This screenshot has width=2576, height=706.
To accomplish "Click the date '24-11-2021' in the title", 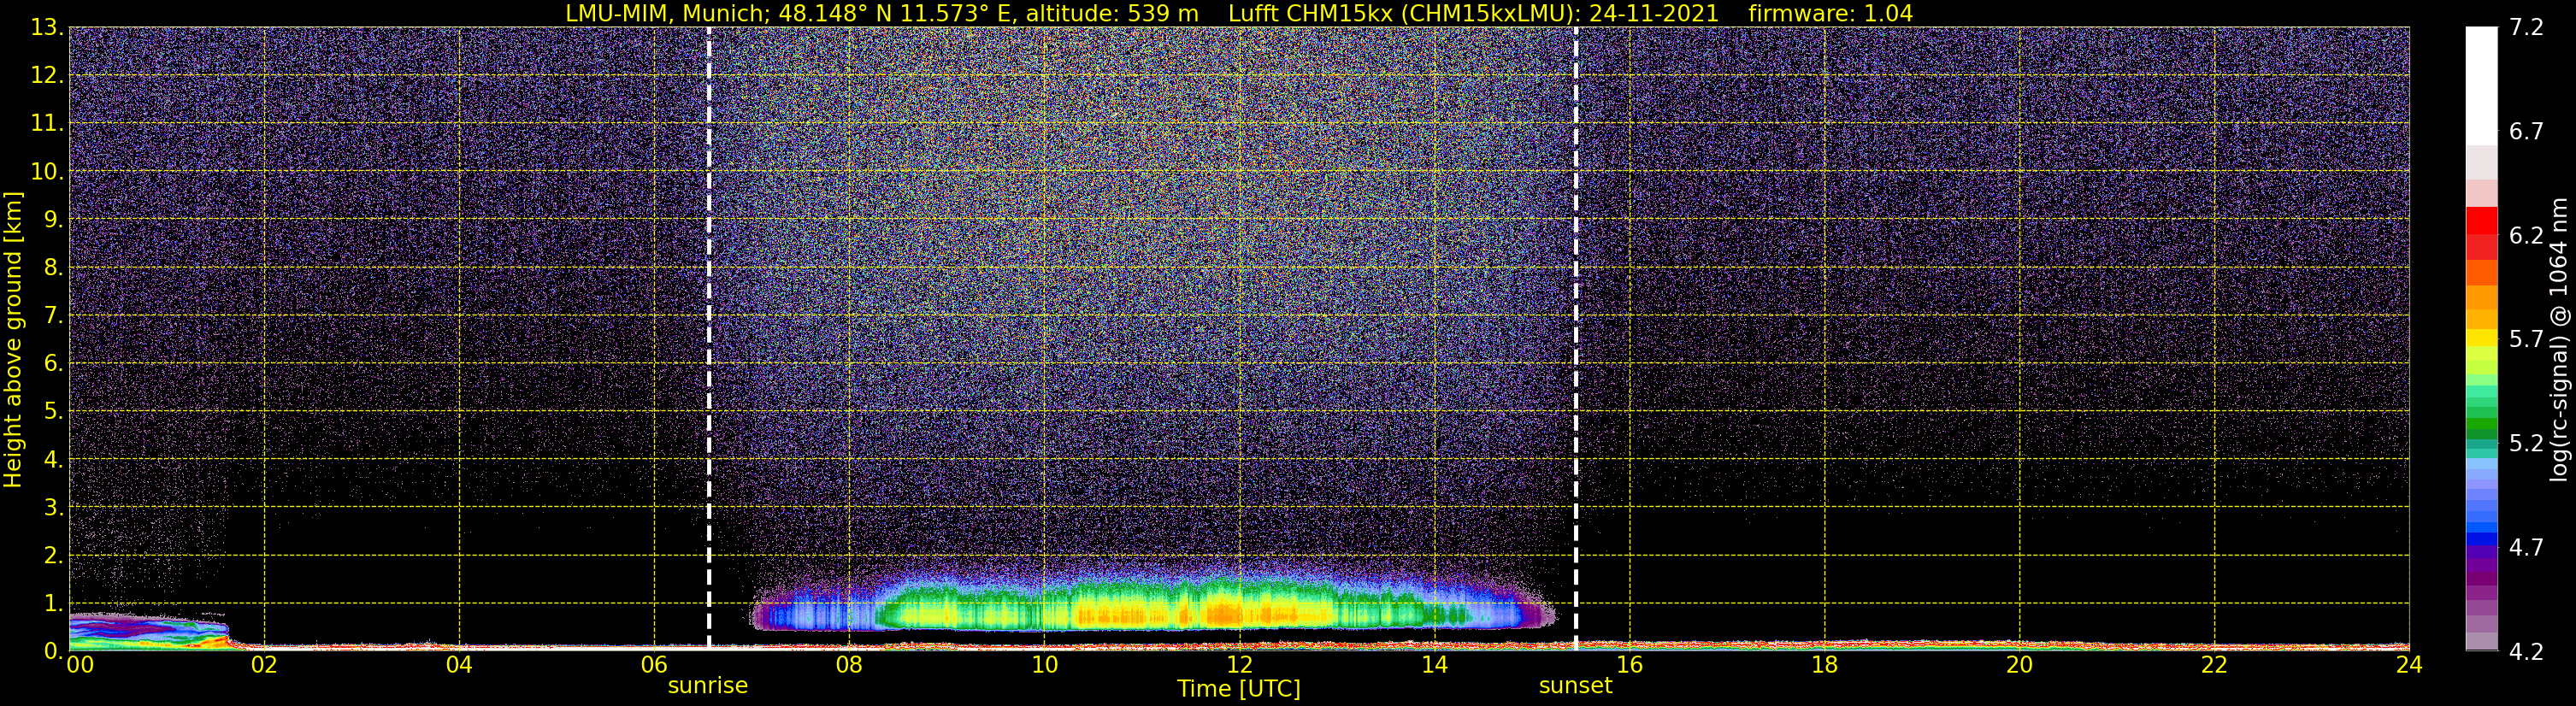I will (1654, 13).
